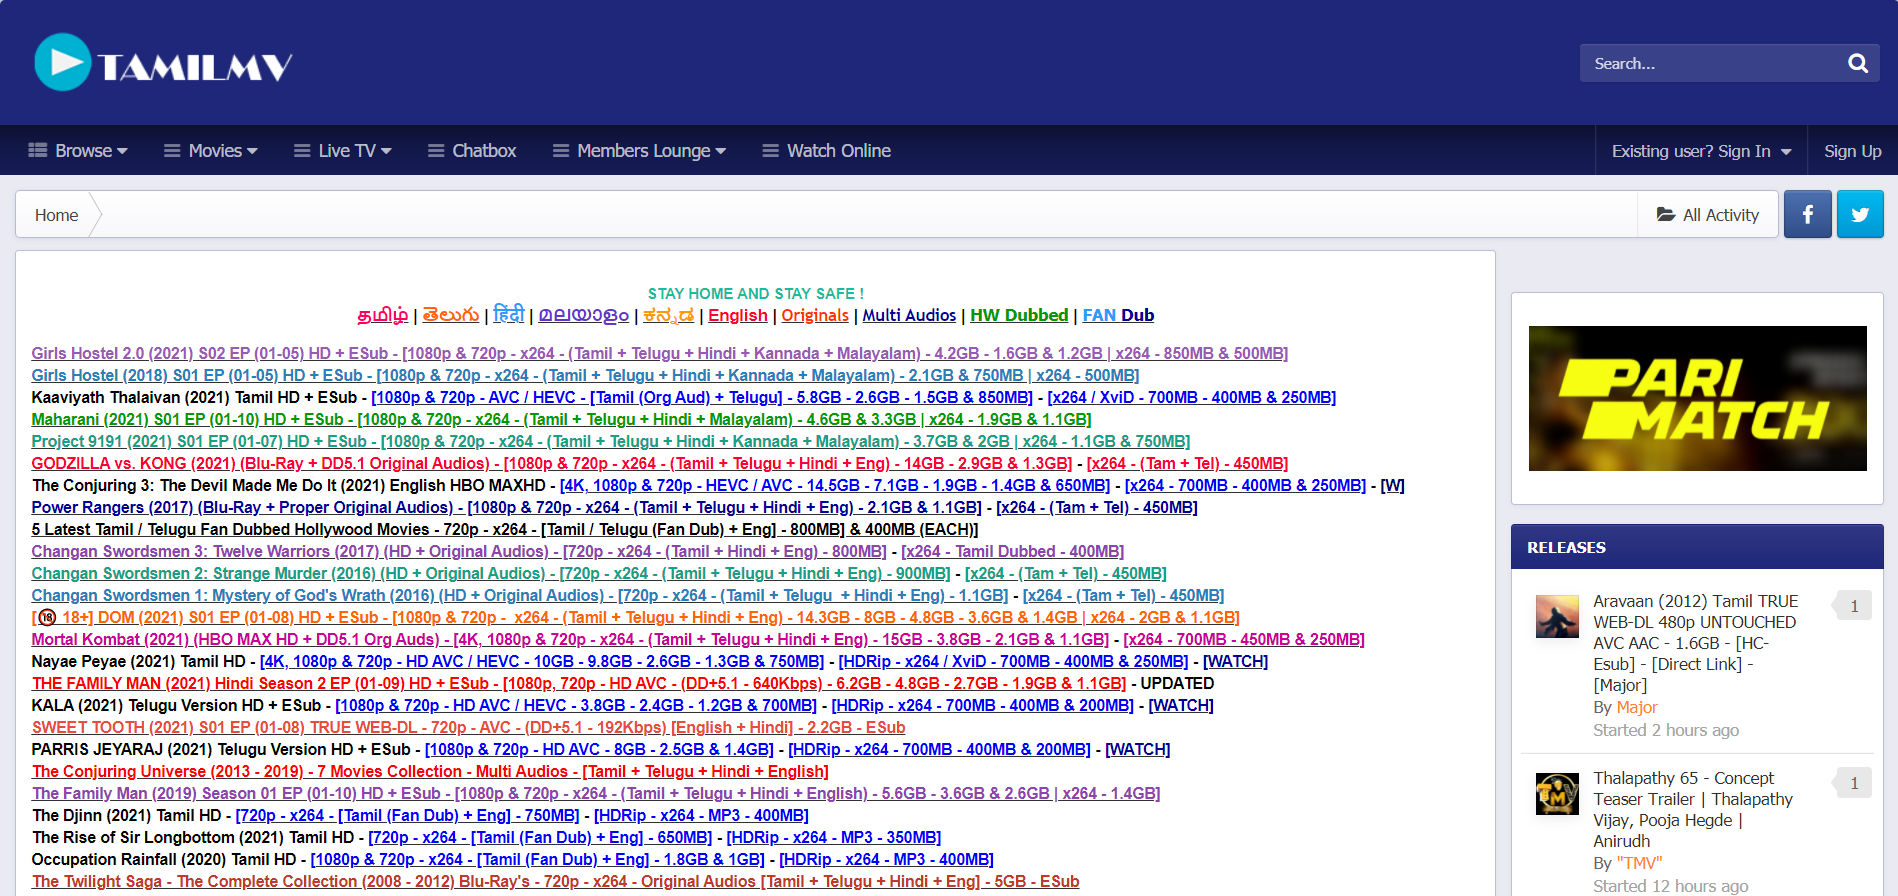Viewport: 1898px width, 896px height.
Task: Open THE FAMILY MAN Season 2 link
Action: point(578,683)
